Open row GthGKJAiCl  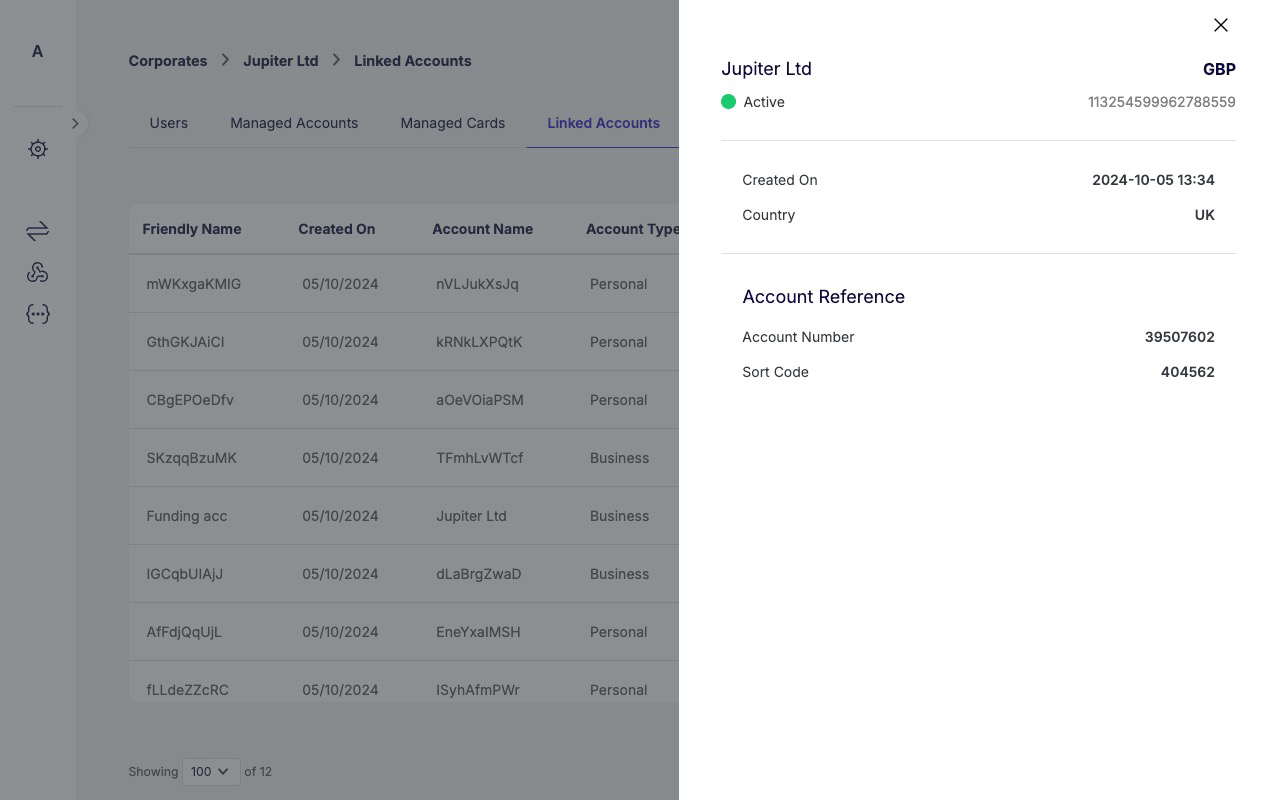tap(404, 342)
